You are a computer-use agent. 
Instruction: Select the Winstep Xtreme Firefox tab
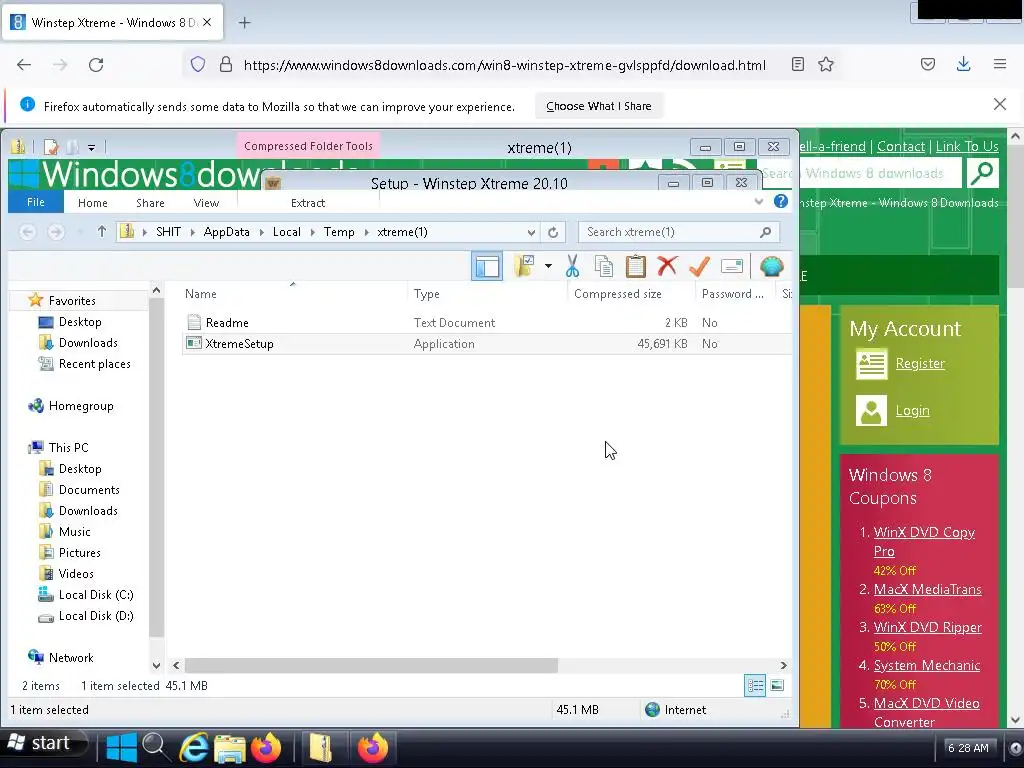(x=112, y=22)
